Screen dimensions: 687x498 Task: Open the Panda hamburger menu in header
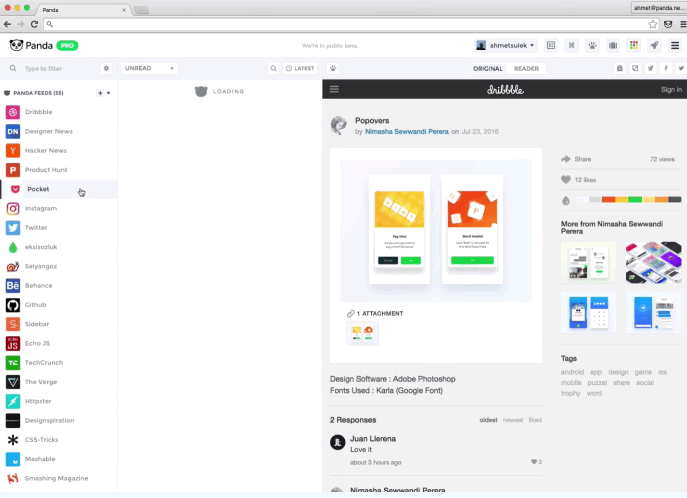675,45
